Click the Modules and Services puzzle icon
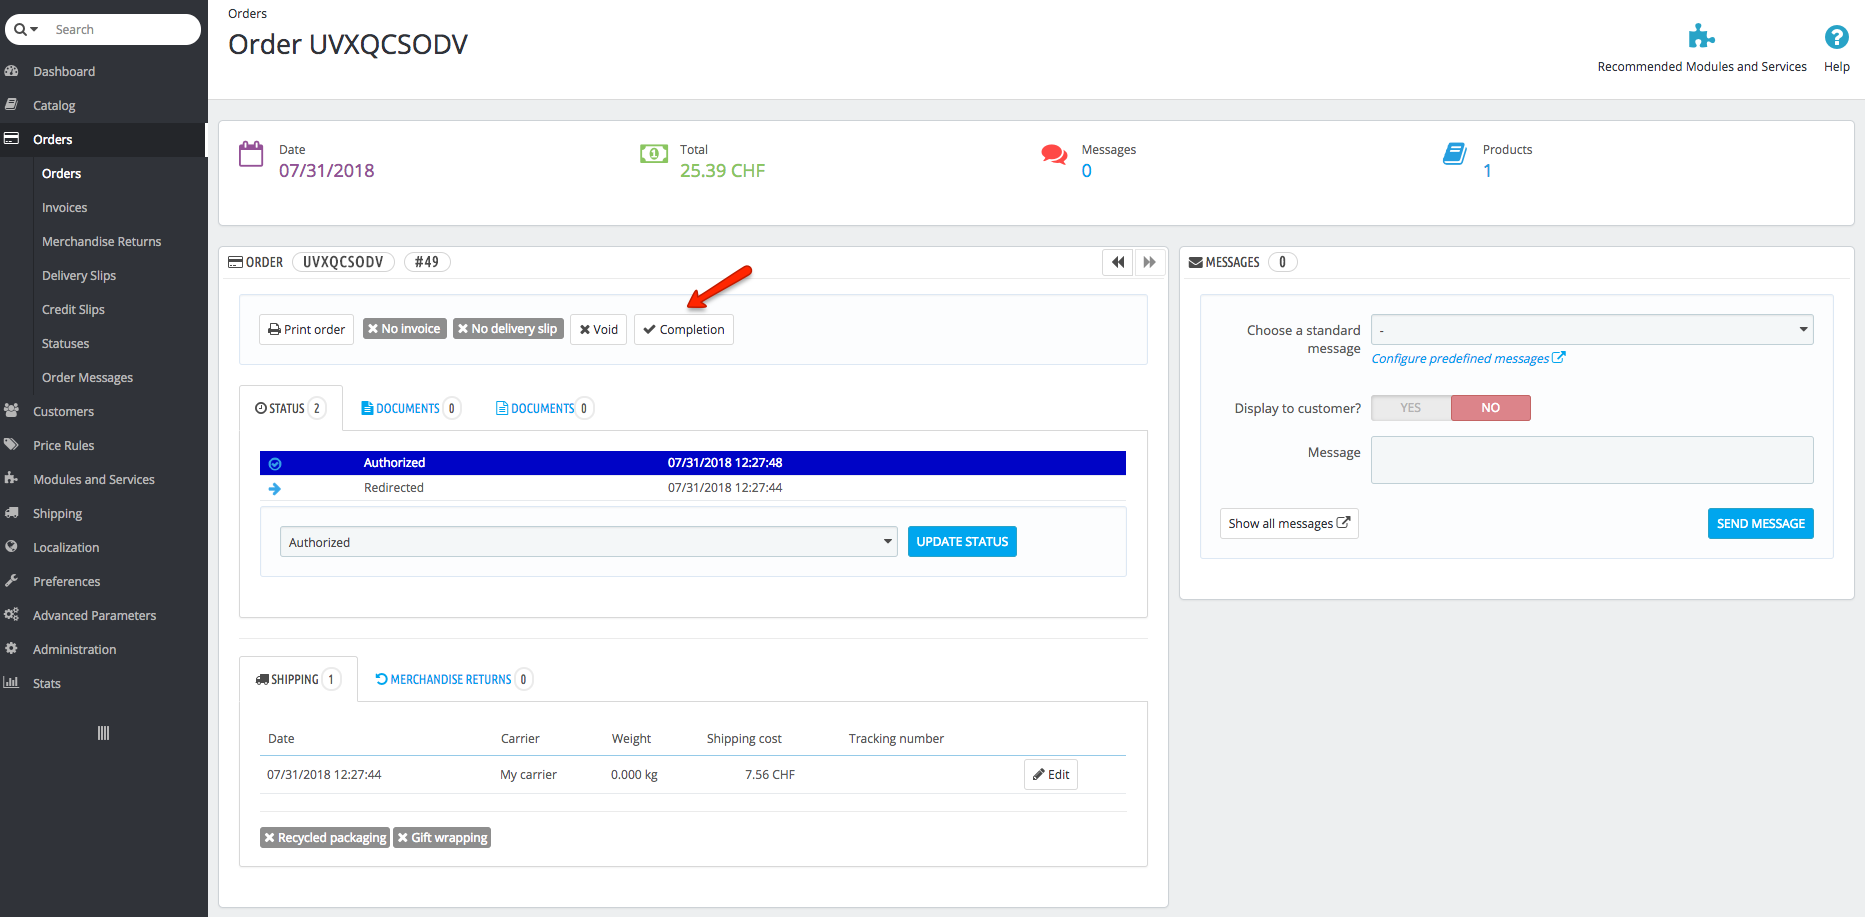This screenshot has height=917, width=1865. 12,479
